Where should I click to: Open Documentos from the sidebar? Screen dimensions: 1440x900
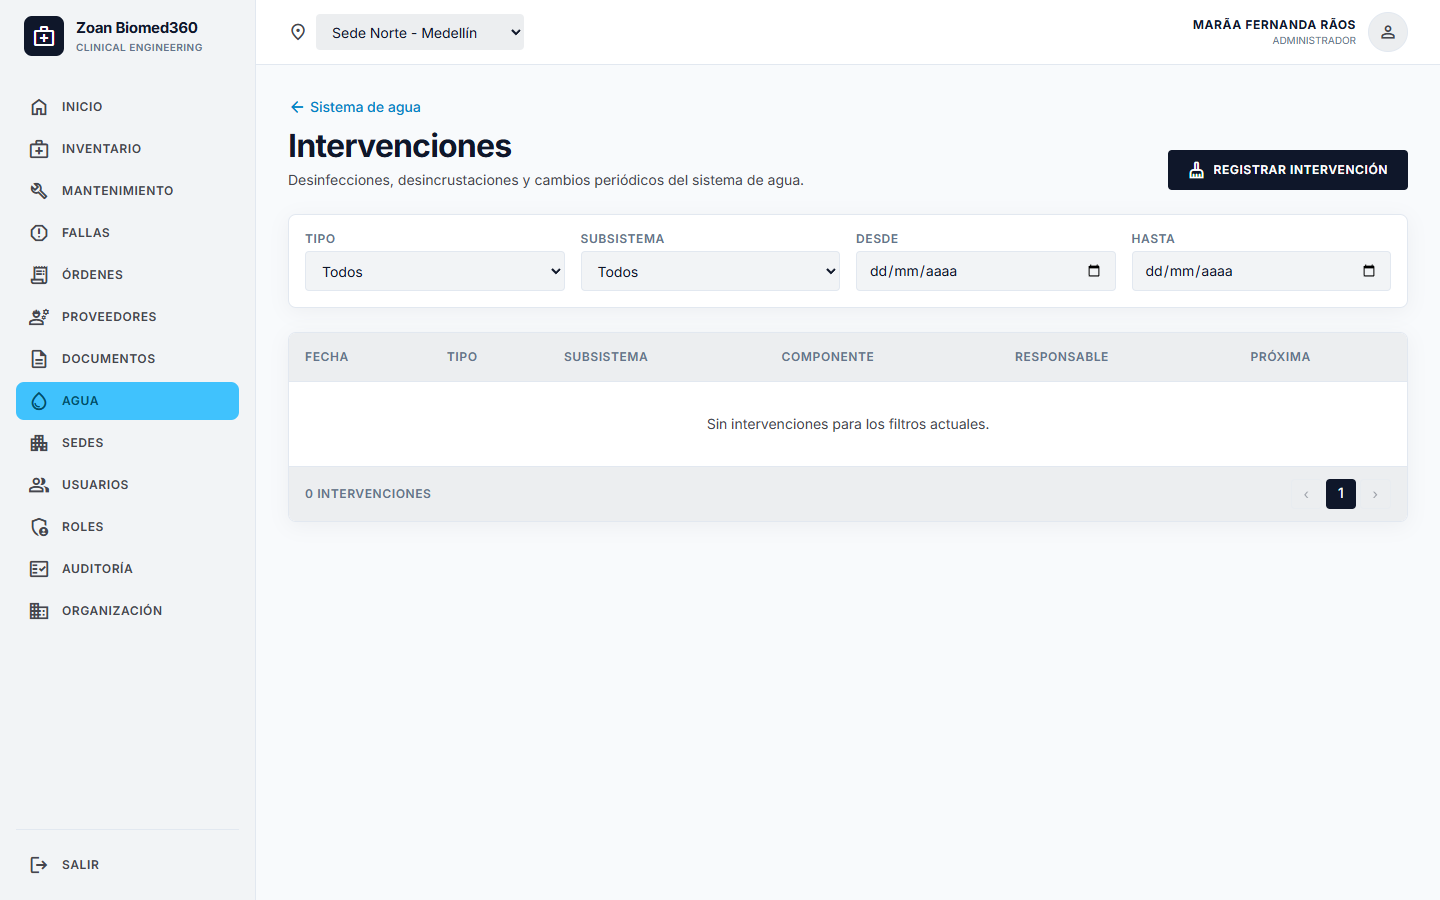127,359
